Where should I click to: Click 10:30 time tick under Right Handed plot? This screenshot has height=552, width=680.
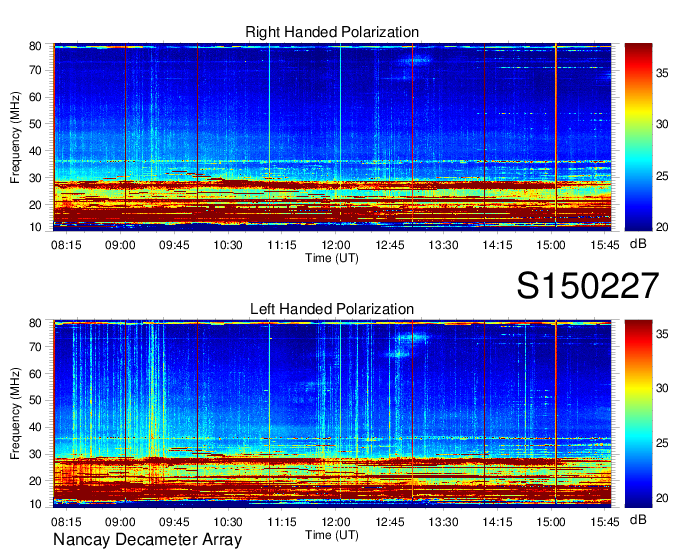(x=228, y=245)
